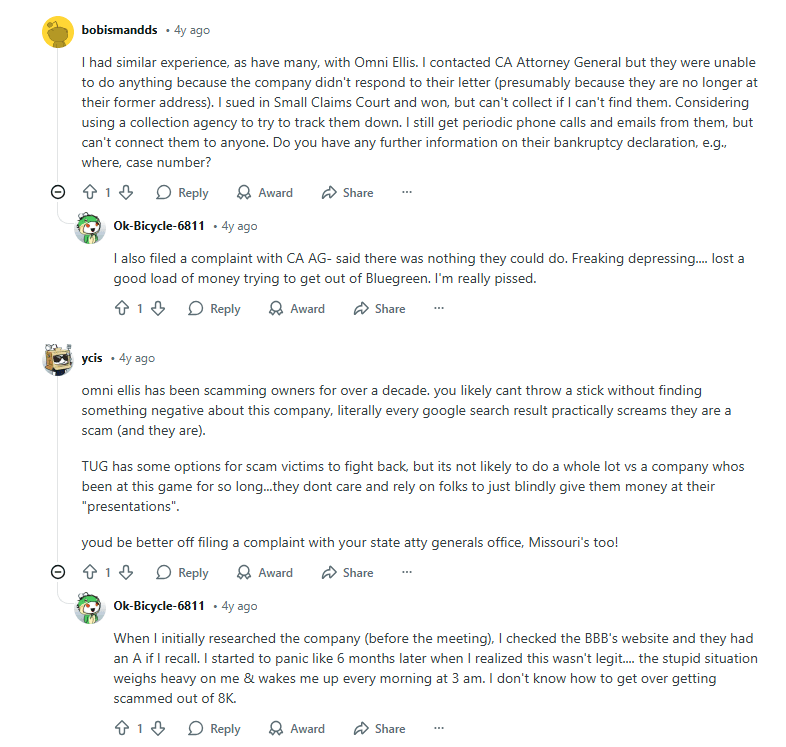Open bobismandds profile avatar
The height and width of the screenshot is (747, 786).
pos(57,31)
